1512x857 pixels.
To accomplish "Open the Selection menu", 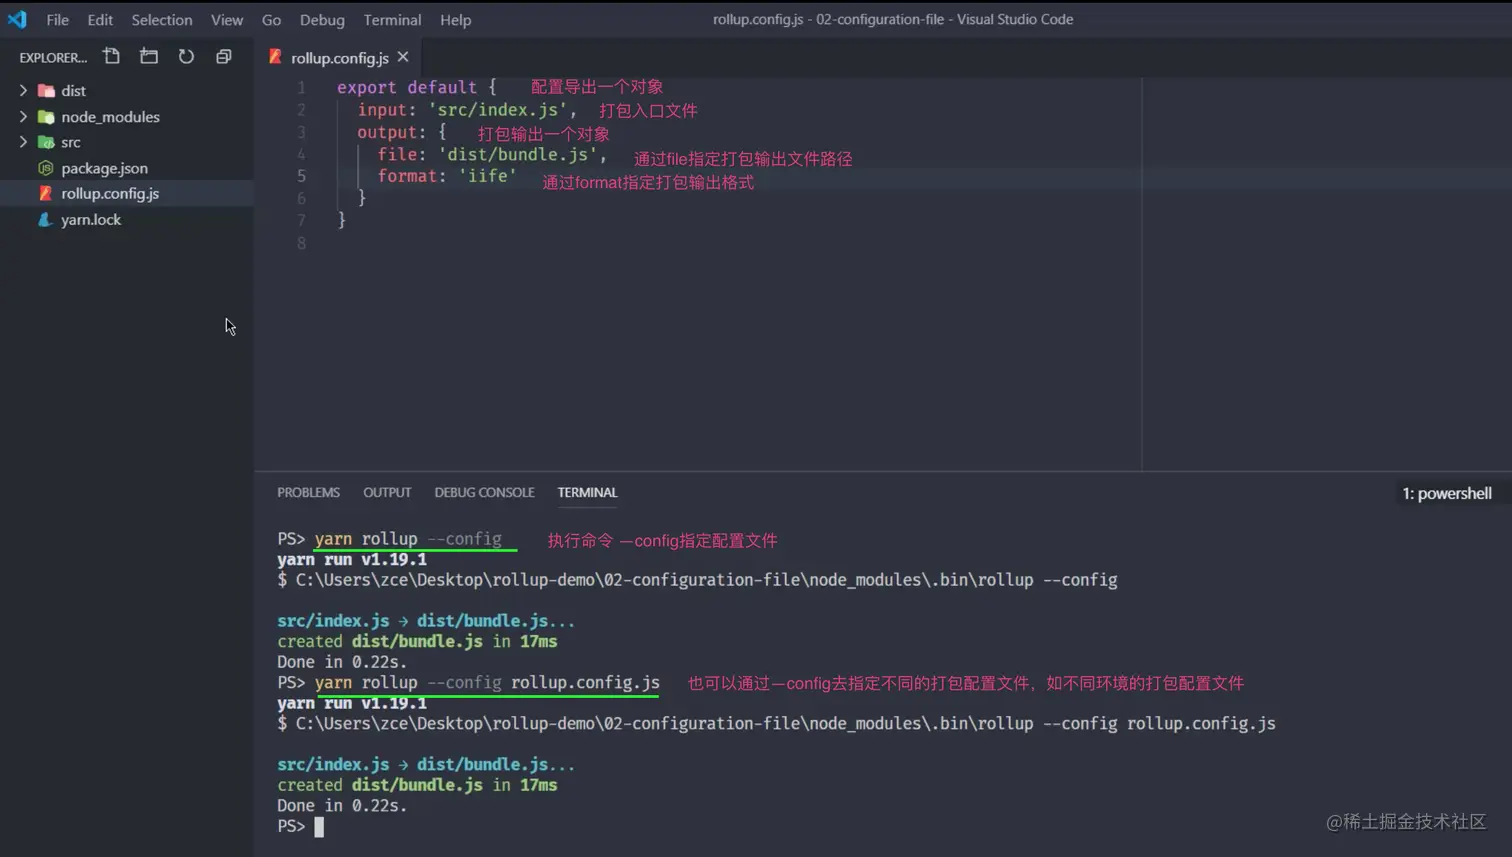I will coord(162,20).
